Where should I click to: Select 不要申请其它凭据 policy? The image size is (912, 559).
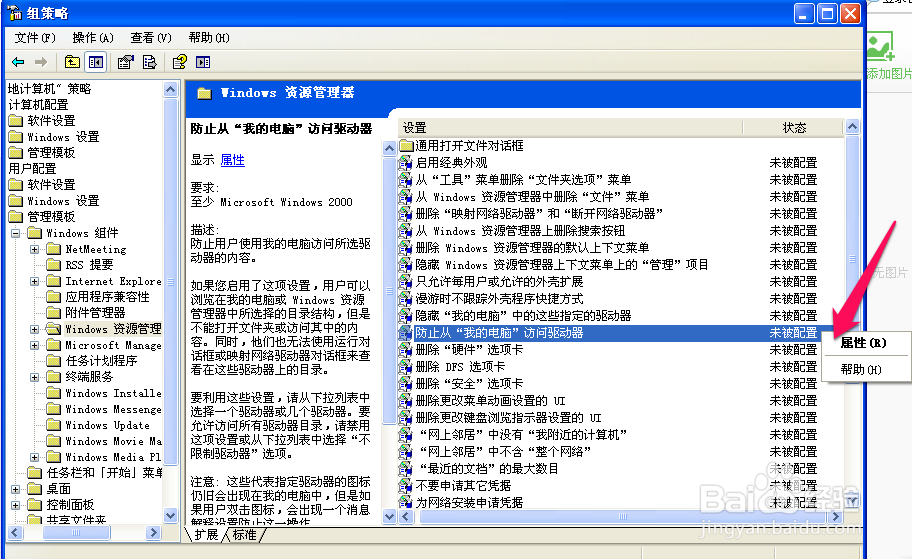tap(464, 486)
